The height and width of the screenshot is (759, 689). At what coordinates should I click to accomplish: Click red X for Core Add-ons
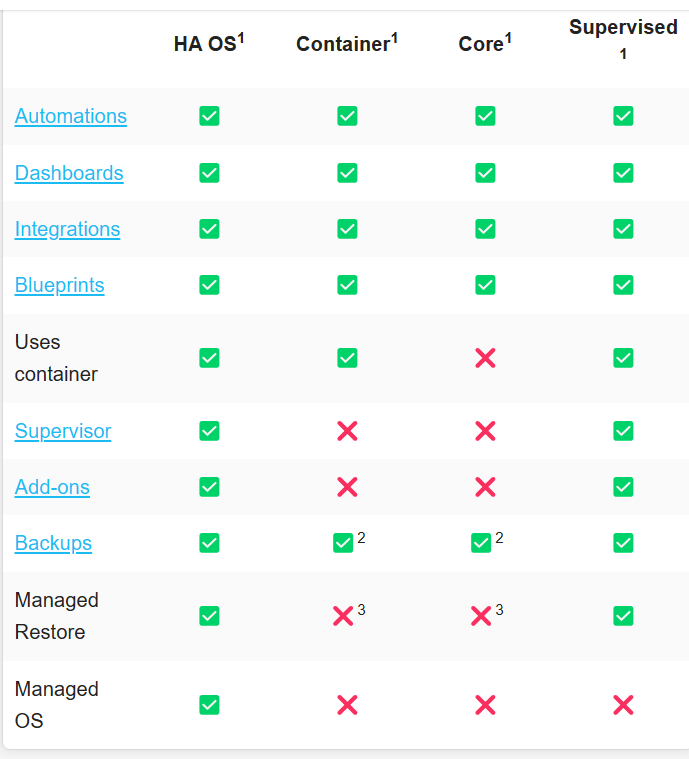coord(485,487)
